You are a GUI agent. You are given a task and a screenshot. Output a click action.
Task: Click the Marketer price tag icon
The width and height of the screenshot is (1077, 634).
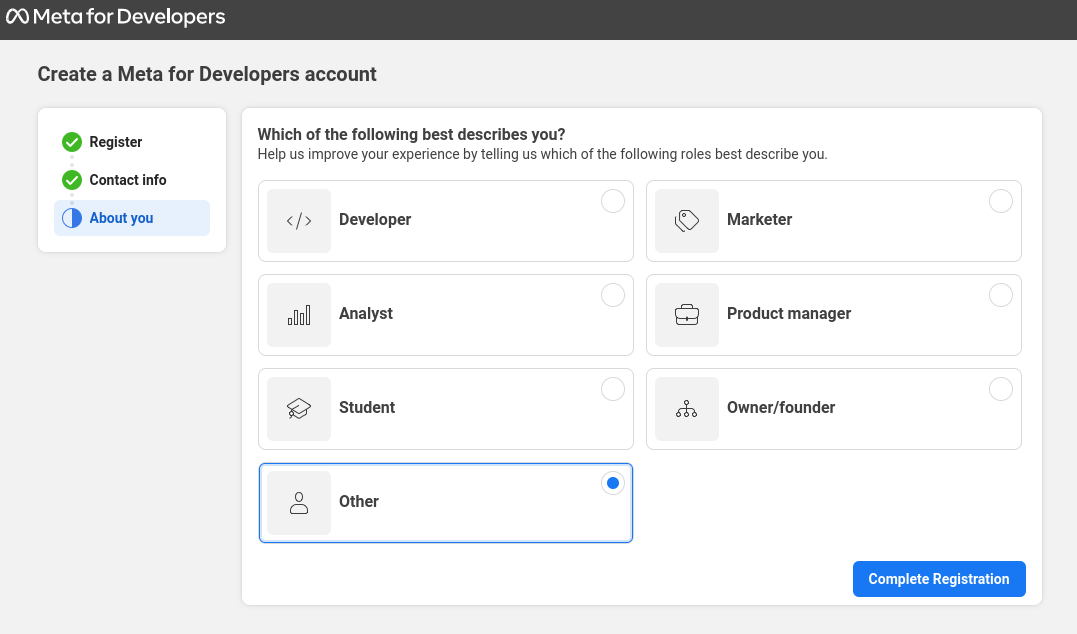click(687, 221)
